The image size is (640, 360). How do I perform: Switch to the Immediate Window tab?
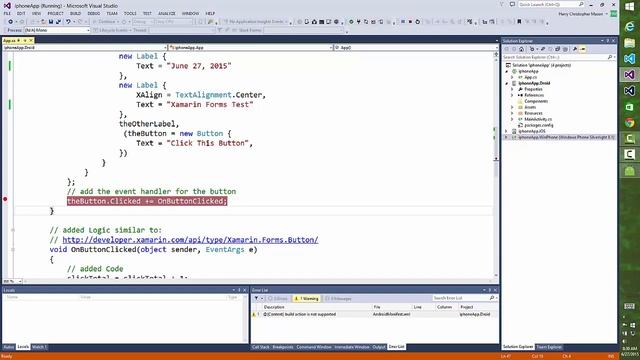(352, 347)
